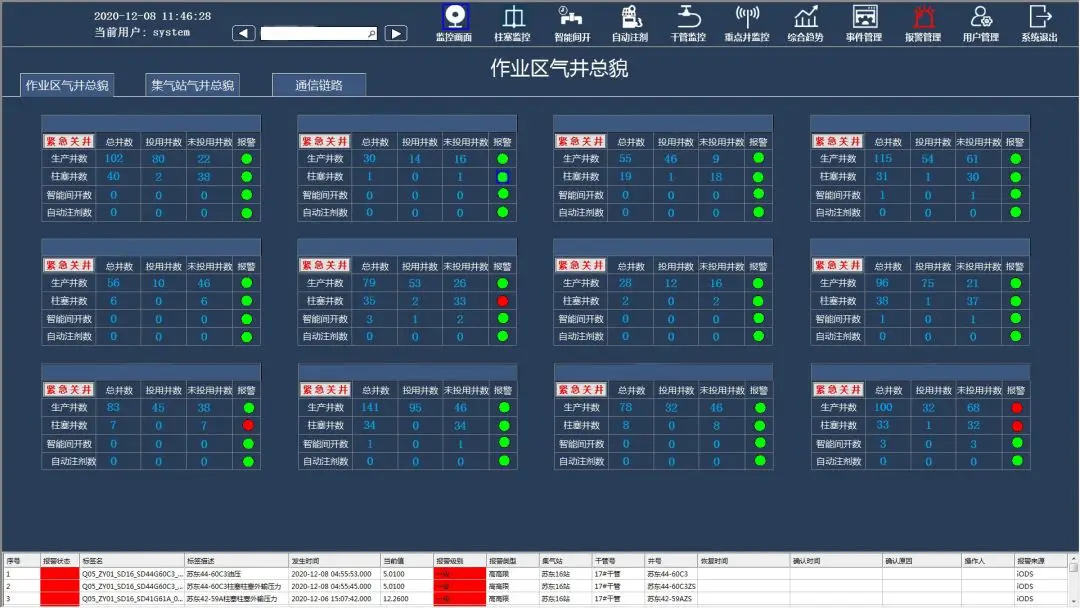Switch to the 通信链路 tab
This screenshot has width=1080, height=608.
pyautogui.click(x=319, y=85)
